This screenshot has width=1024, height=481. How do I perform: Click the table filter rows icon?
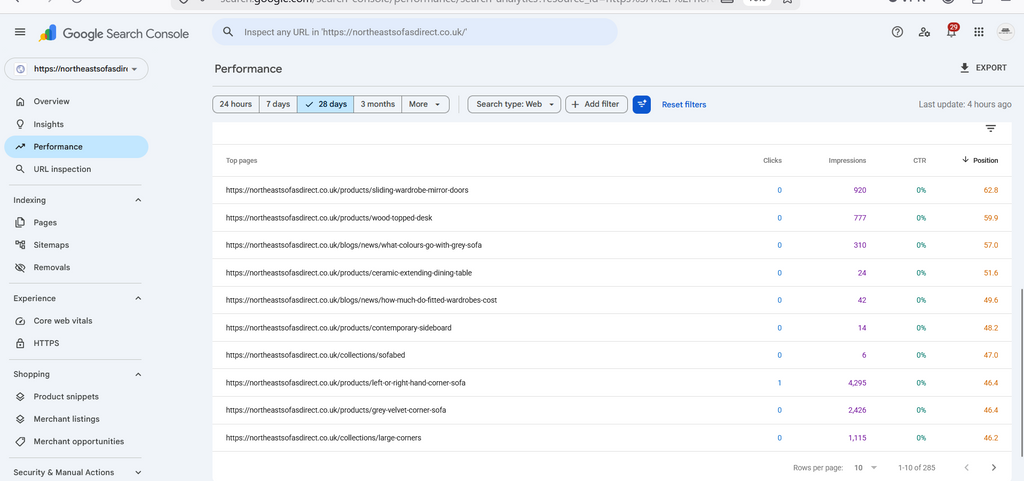pos(991,129)
